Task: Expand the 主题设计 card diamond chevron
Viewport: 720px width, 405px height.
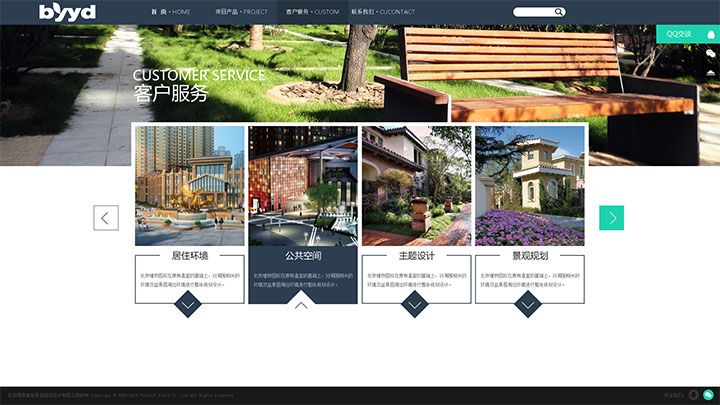Action: coord(415,304)
